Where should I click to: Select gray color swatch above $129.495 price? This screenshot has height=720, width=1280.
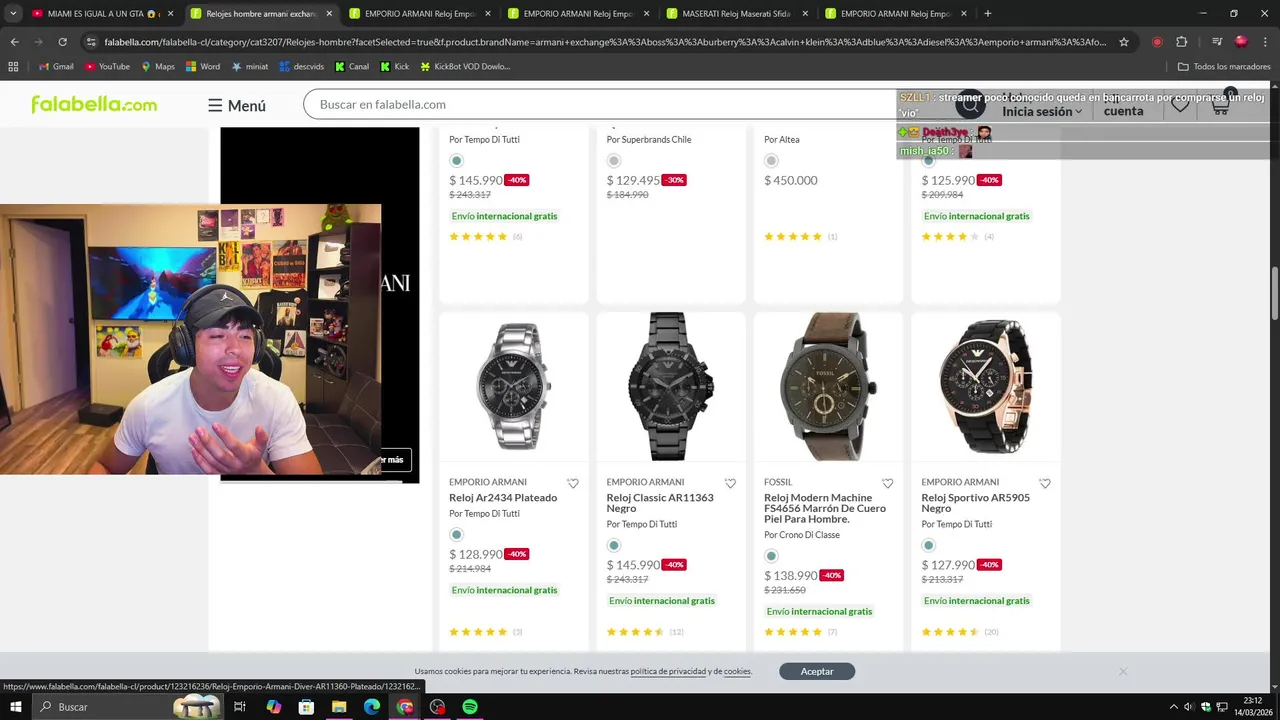pyautogui.click(x=614, y=160)
